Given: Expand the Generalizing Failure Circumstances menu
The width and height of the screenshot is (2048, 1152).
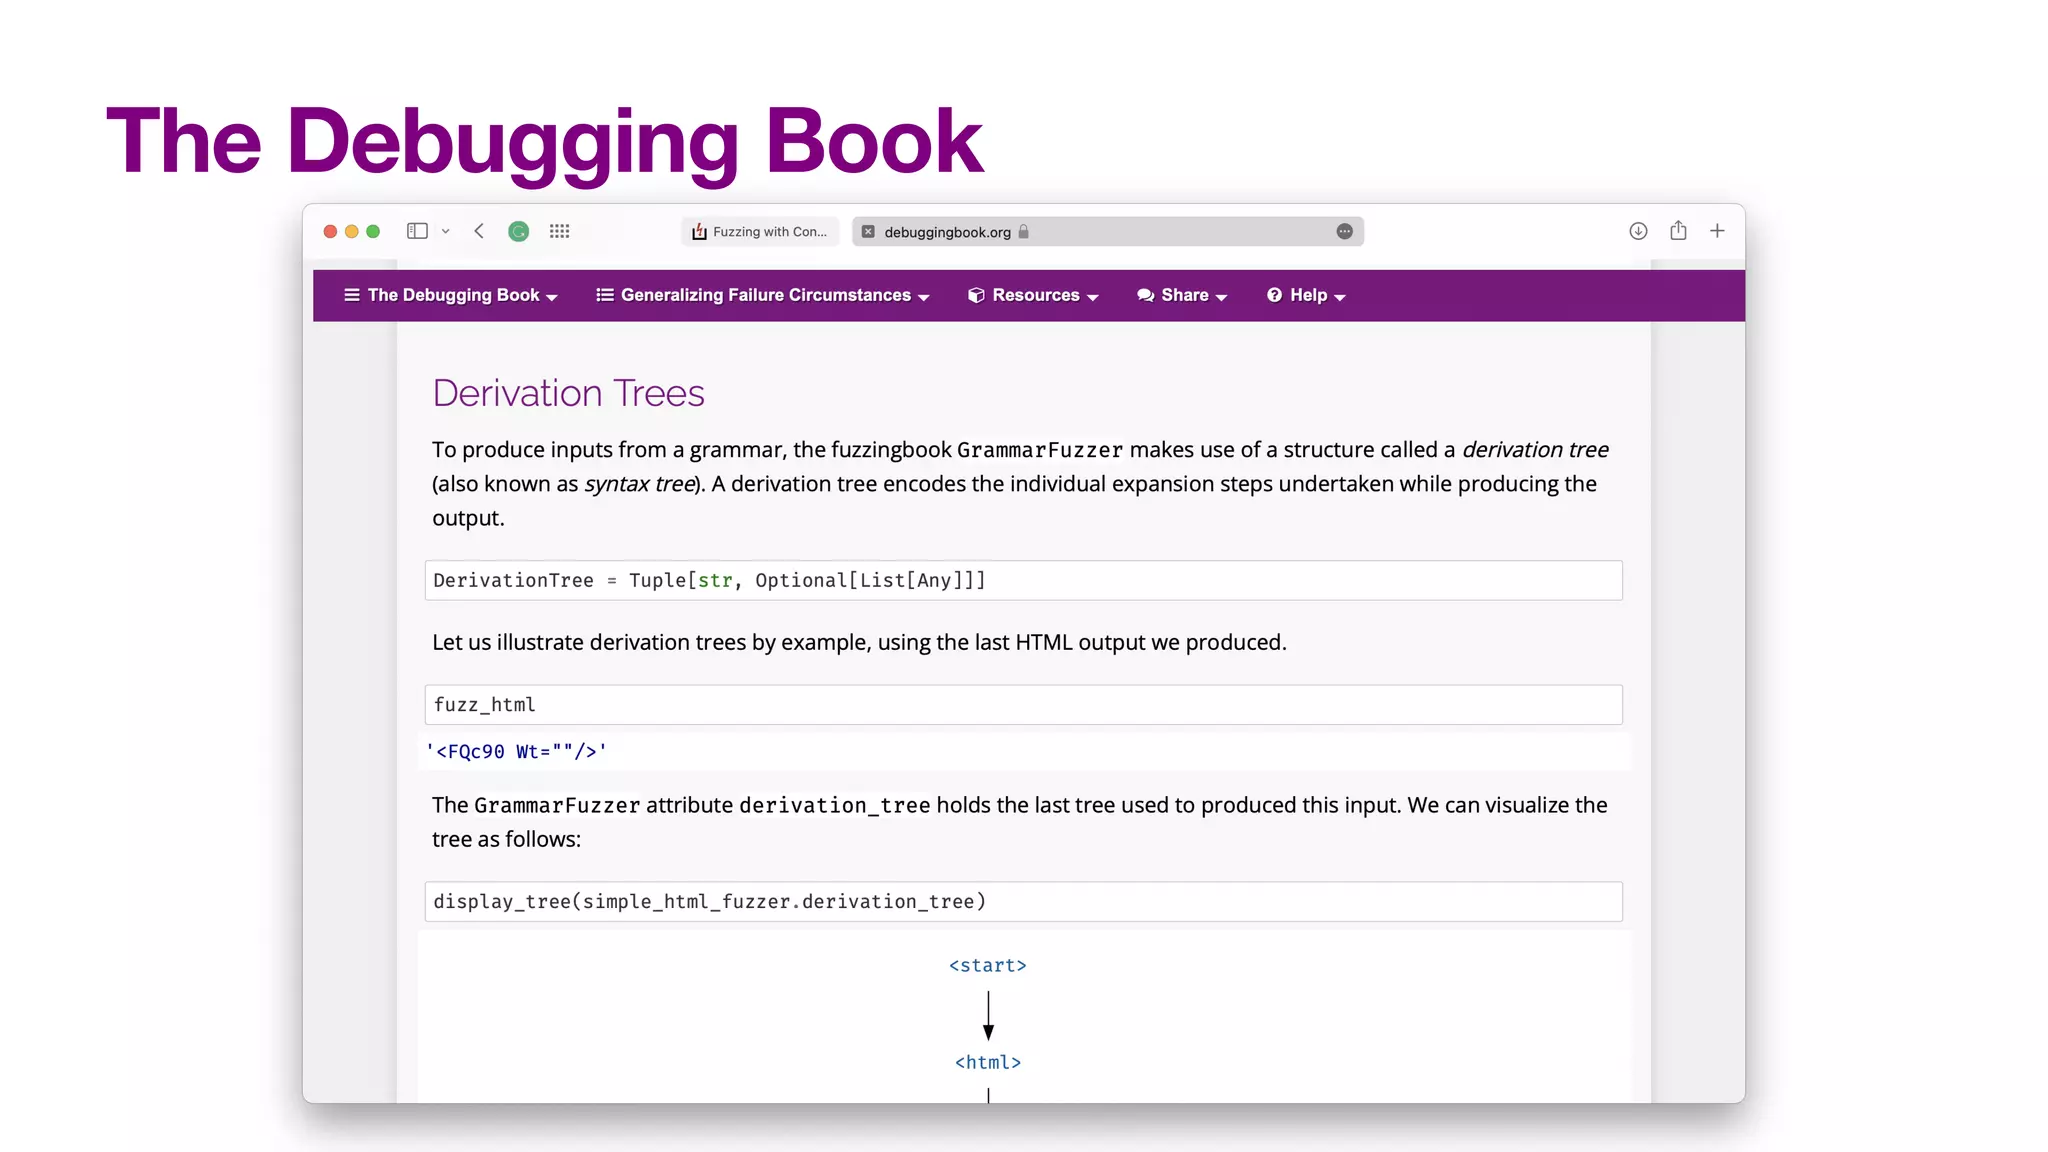Looking at the screenshot, I should 763,295.
